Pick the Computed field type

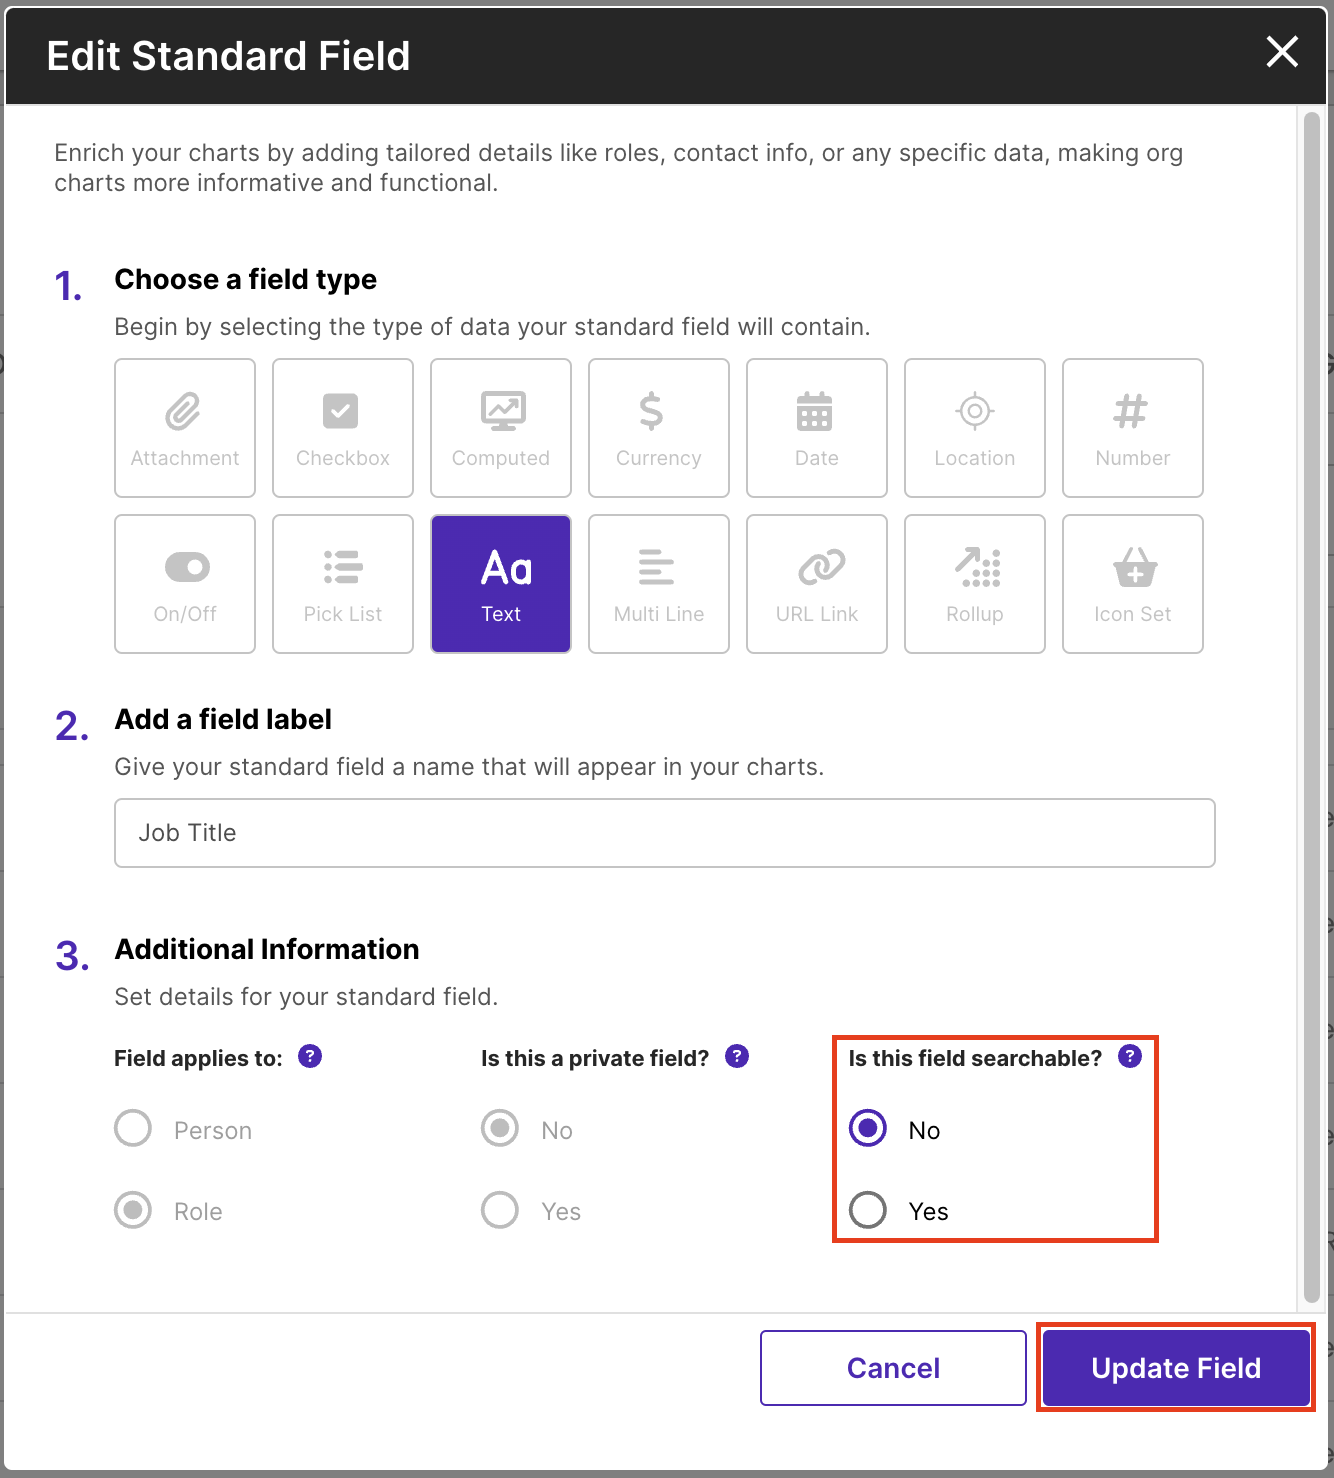pyautogui.click(x=501, y=428)
